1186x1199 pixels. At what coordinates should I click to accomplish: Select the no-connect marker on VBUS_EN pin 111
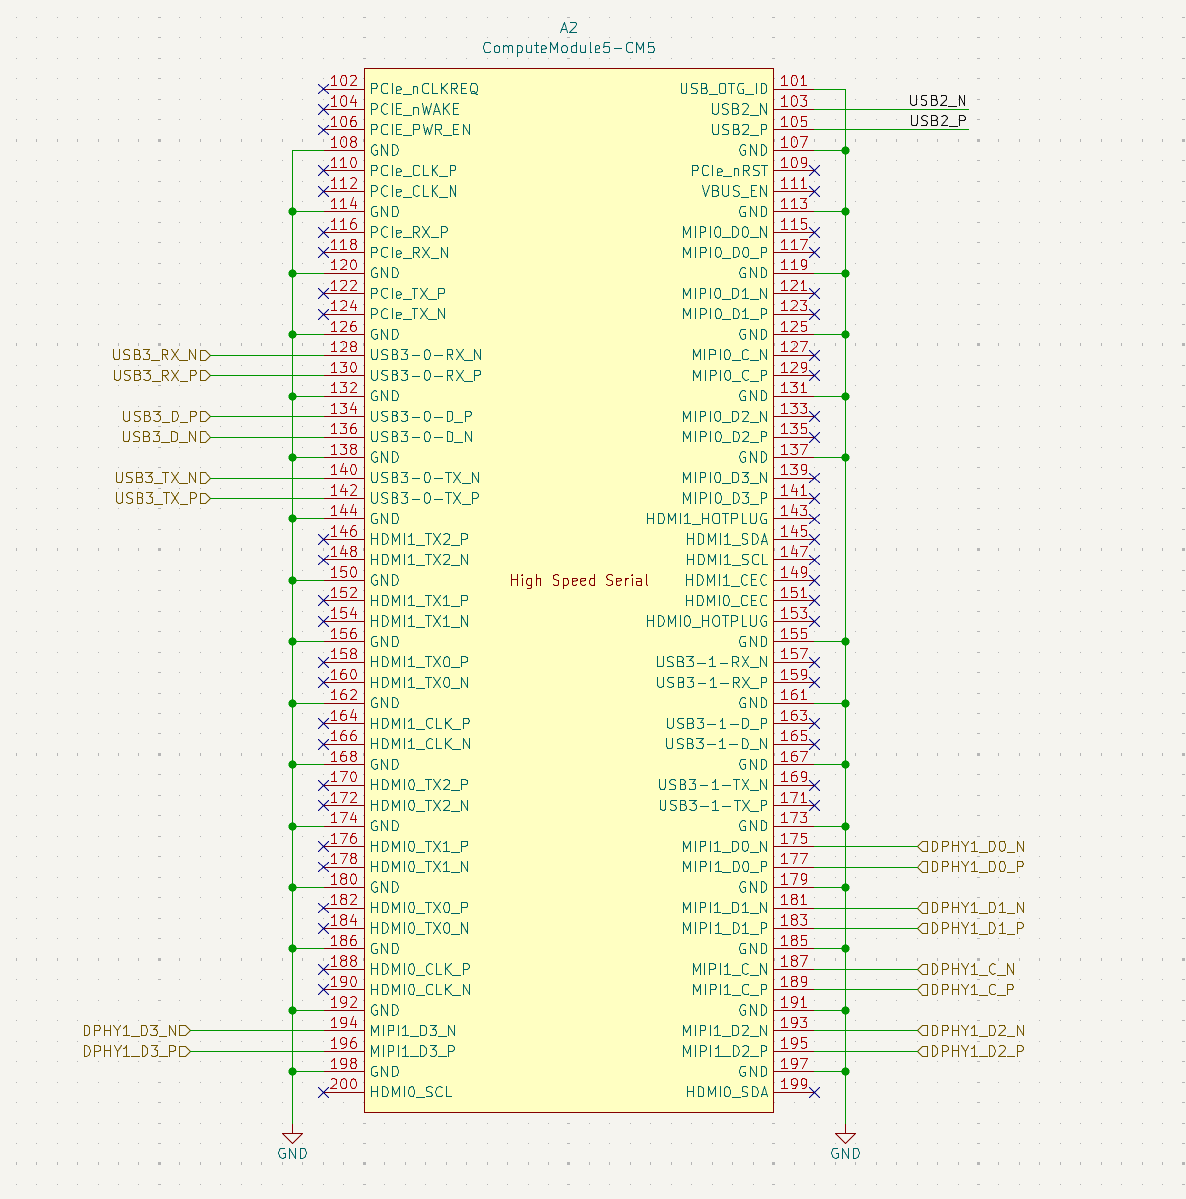814,191
